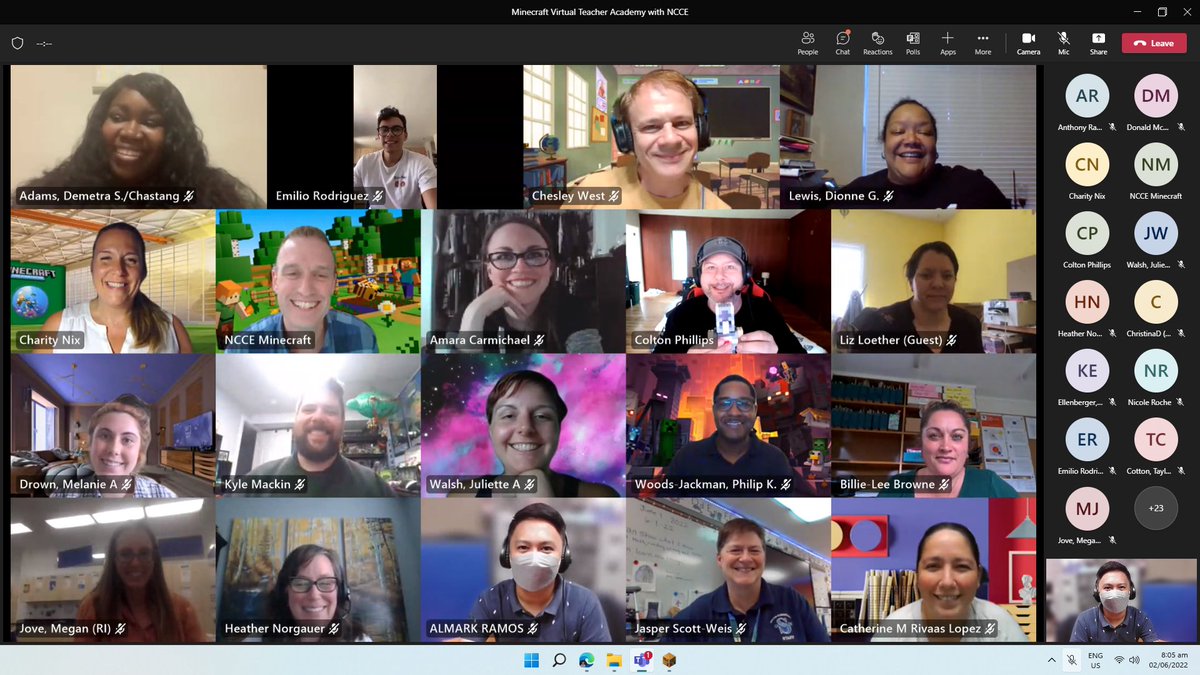Click the Share content button
The height and width of the screenshot is (675, 1200).
(1099, 43)
